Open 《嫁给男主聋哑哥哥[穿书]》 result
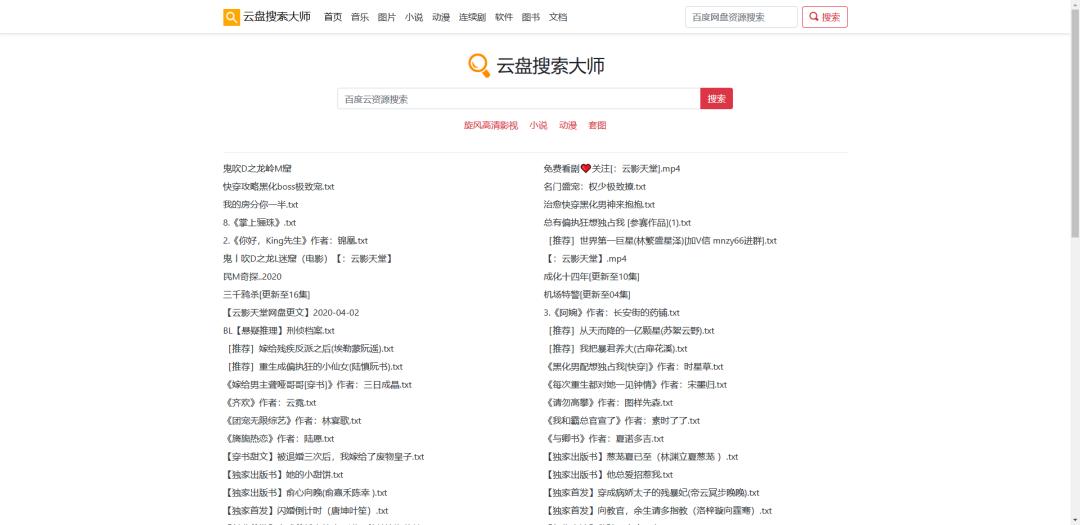 click(318, 384)
